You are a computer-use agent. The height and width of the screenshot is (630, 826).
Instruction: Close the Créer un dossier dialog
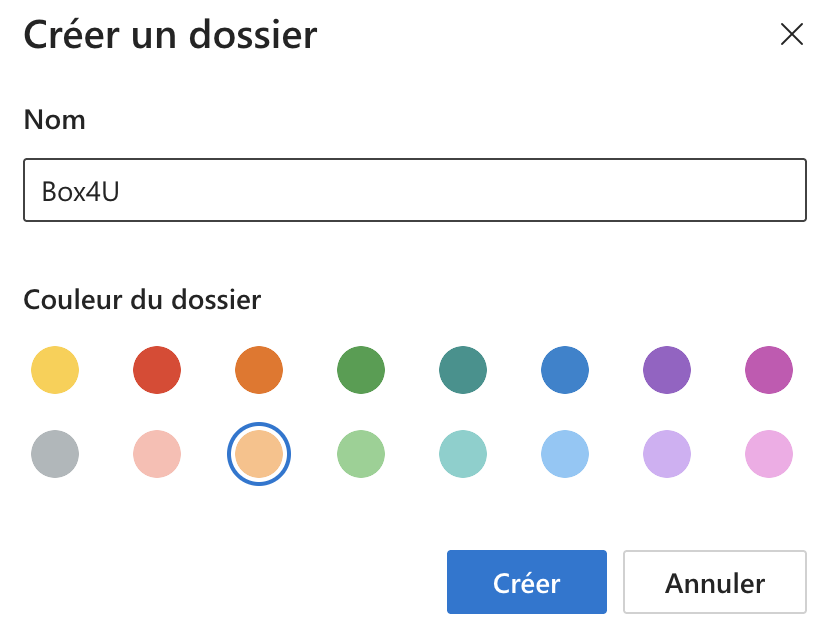pyautogui.click(x=791, y=35)
